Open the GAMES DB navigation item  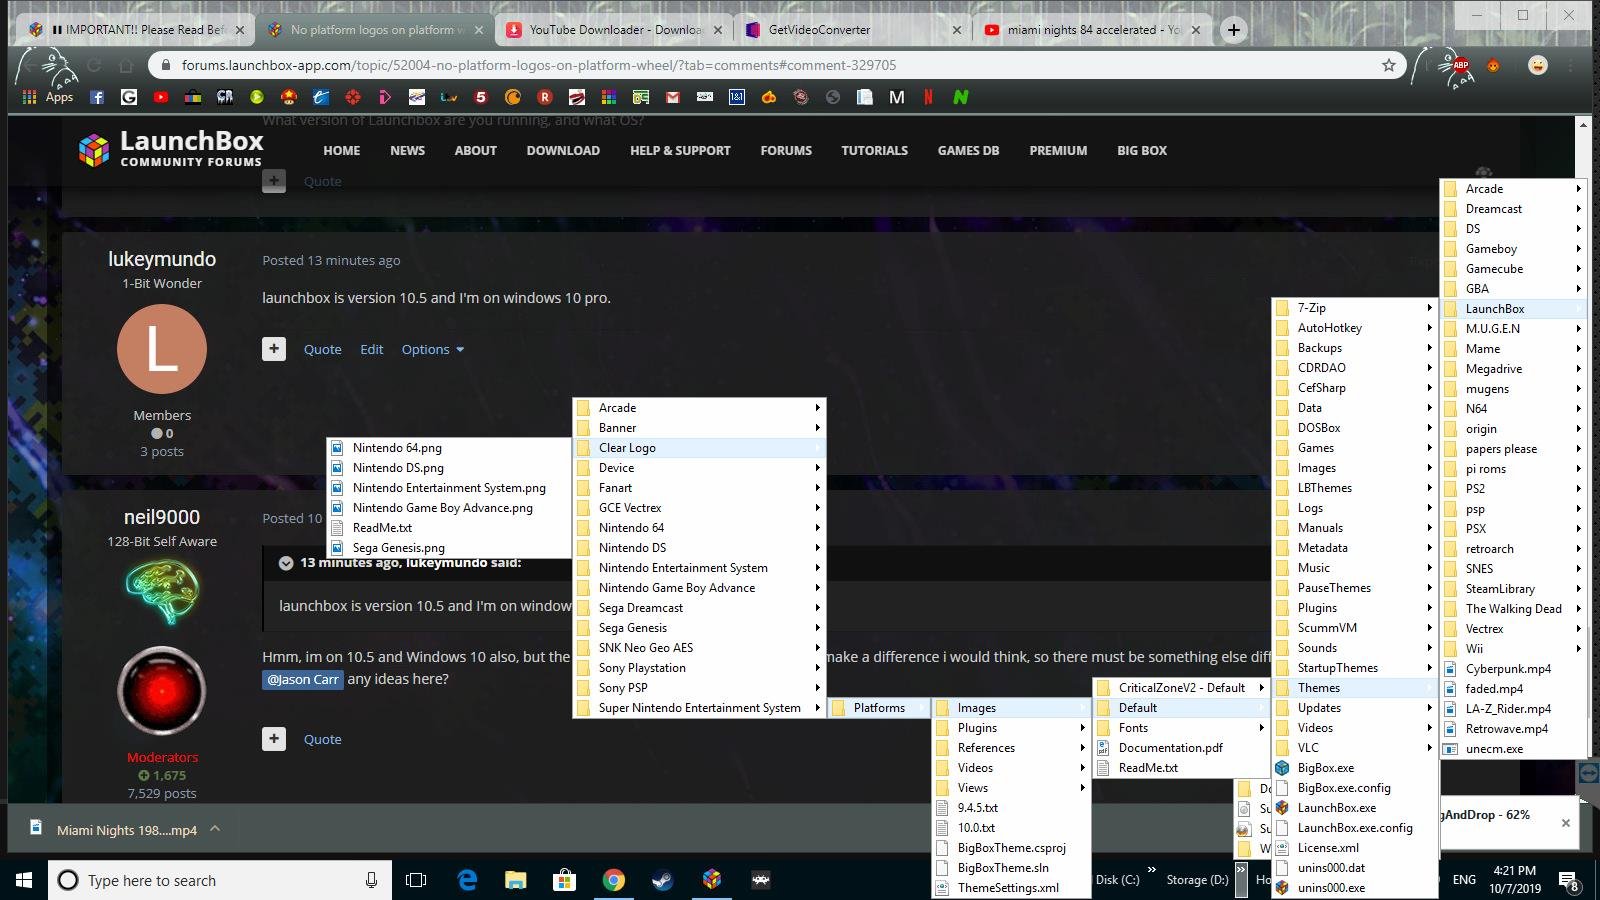click(968, 150)
